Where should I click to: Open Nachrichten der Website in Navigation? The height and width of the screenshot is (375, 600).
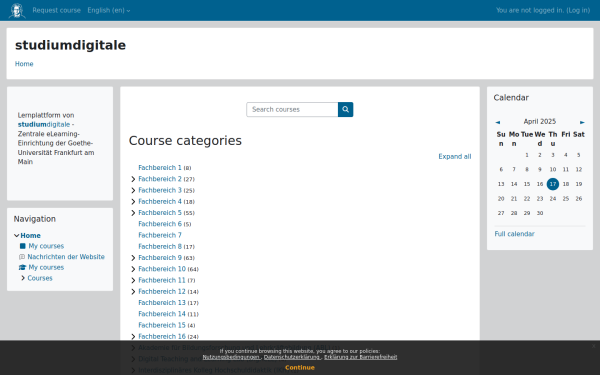point(66,257)
